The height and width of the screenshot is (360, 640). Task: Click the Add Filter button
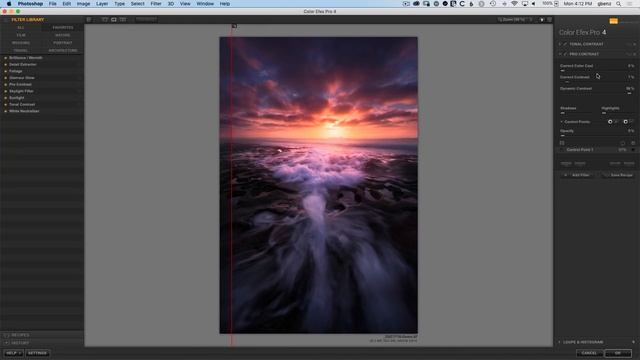(x=578, y=175)
